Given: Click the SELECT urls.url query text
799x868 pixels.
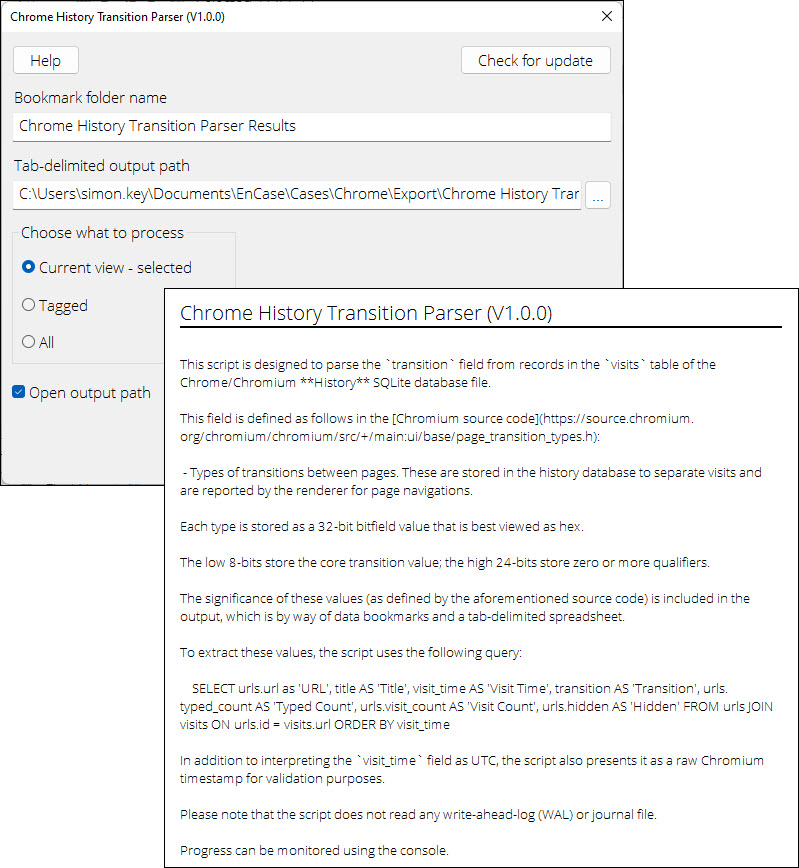Looking at the screenshot, I should [476, 706].
